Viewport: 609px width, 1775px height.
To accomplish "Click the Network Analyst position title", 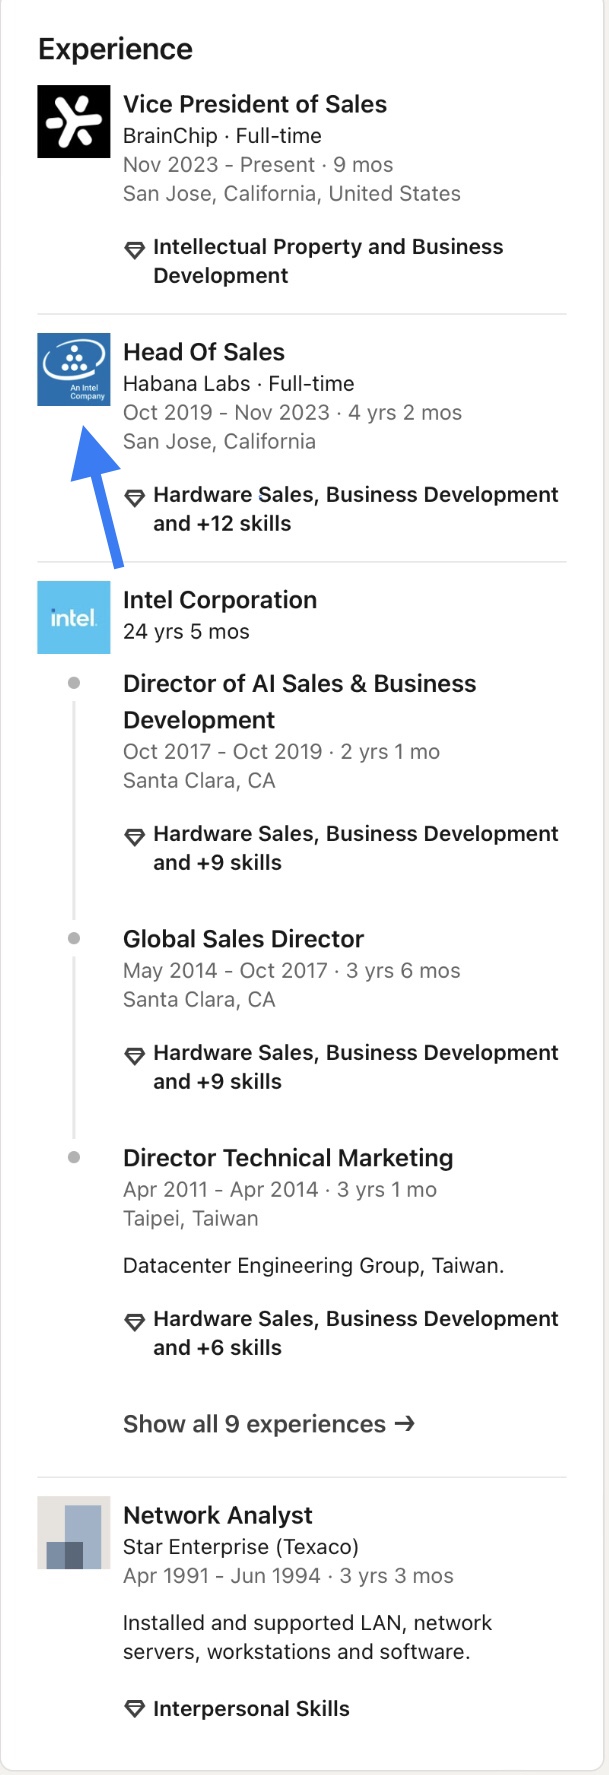I will (x=218, y=1515).
